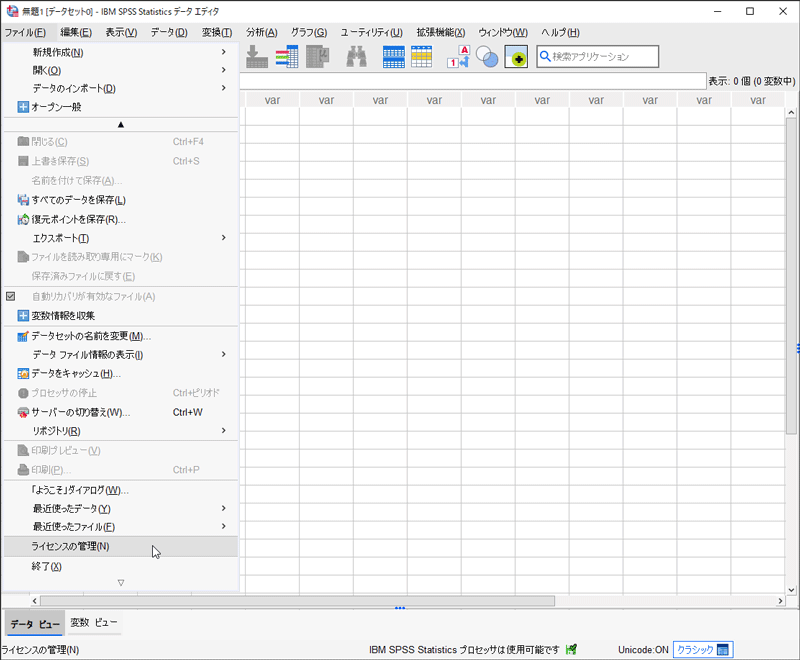Toggle 自動リカバリが有効なファイル checkbox
Screen dimensions: 800x660
pyautogui.click(x=11, y=297)
